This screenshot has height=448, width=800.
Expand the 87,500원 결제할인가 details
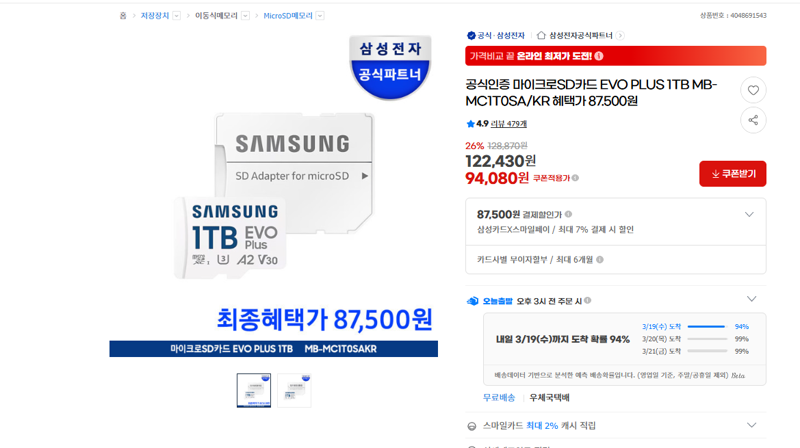pos(749,214)
